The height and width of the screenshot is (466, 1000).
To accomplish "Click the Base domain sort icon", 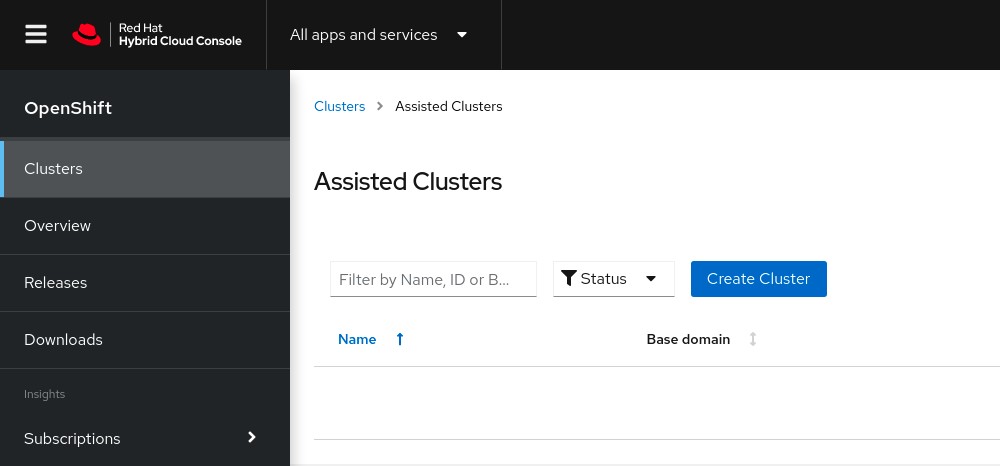I will pyautogui.click(x=753, y=339).
